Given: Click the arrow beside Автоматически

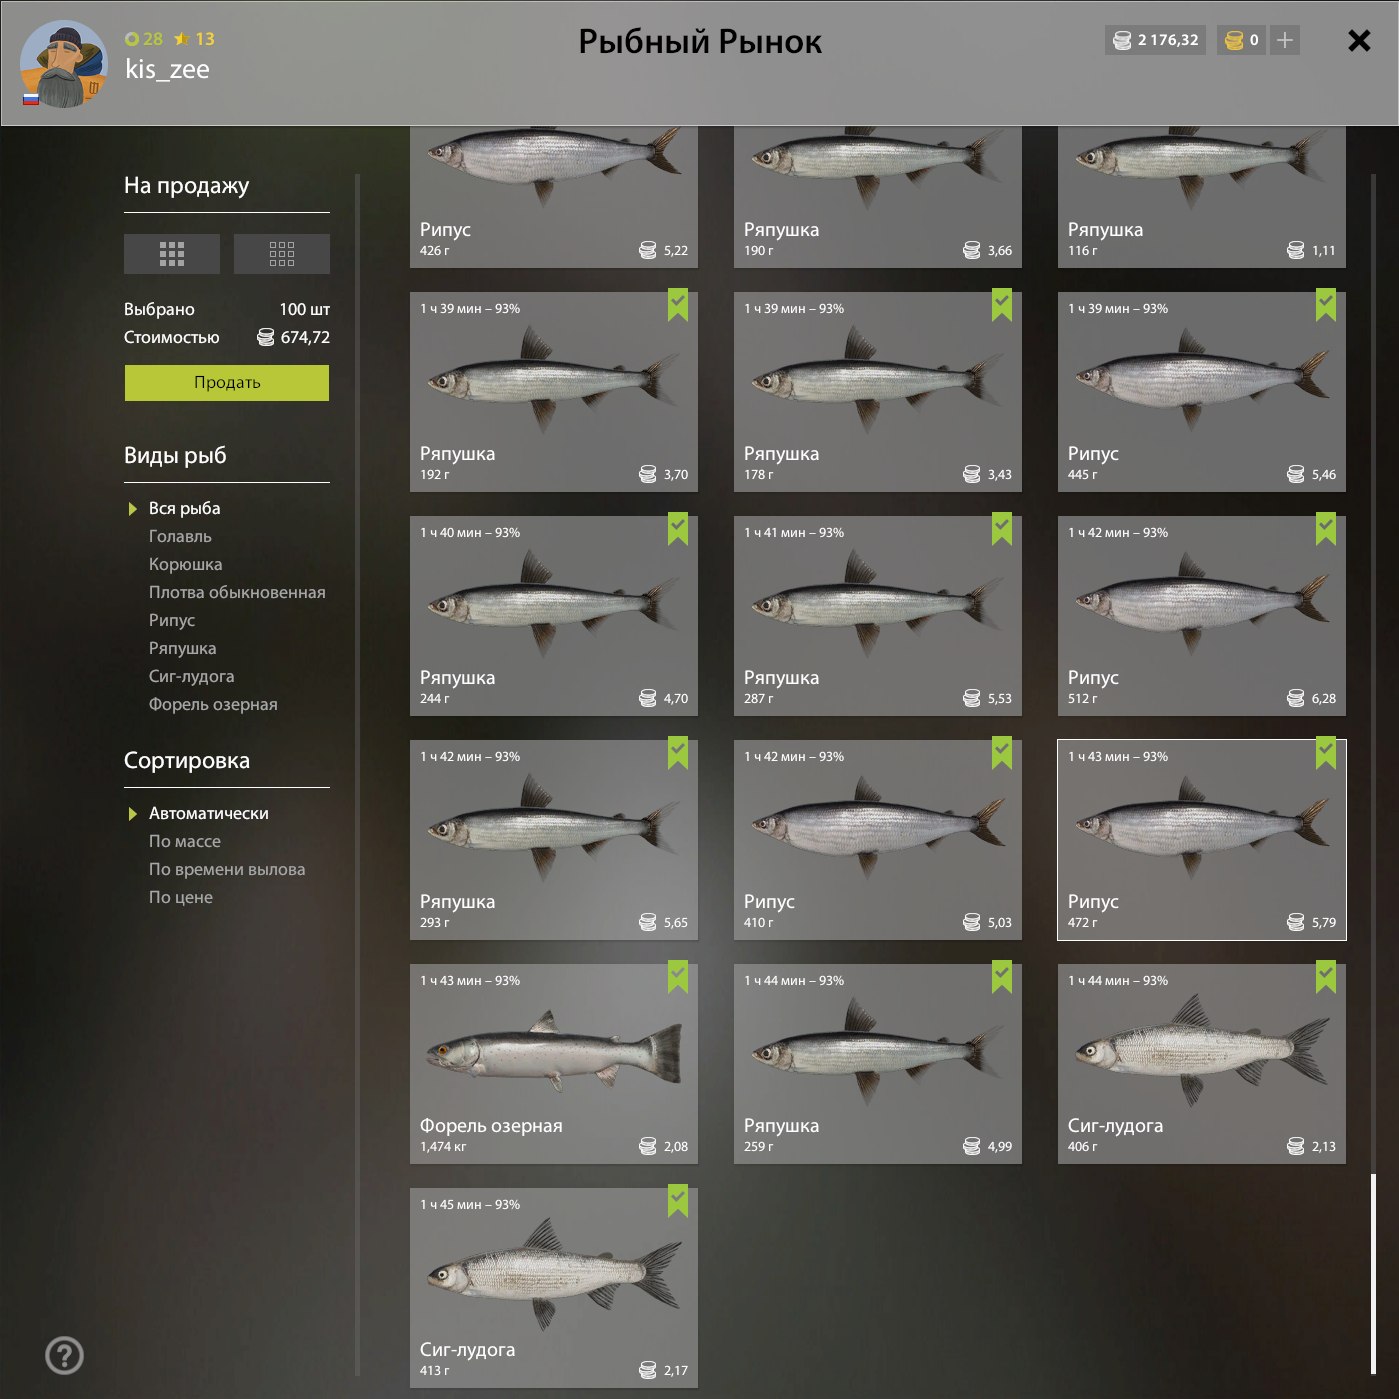Looking at the screenshot, I should 132,814.
